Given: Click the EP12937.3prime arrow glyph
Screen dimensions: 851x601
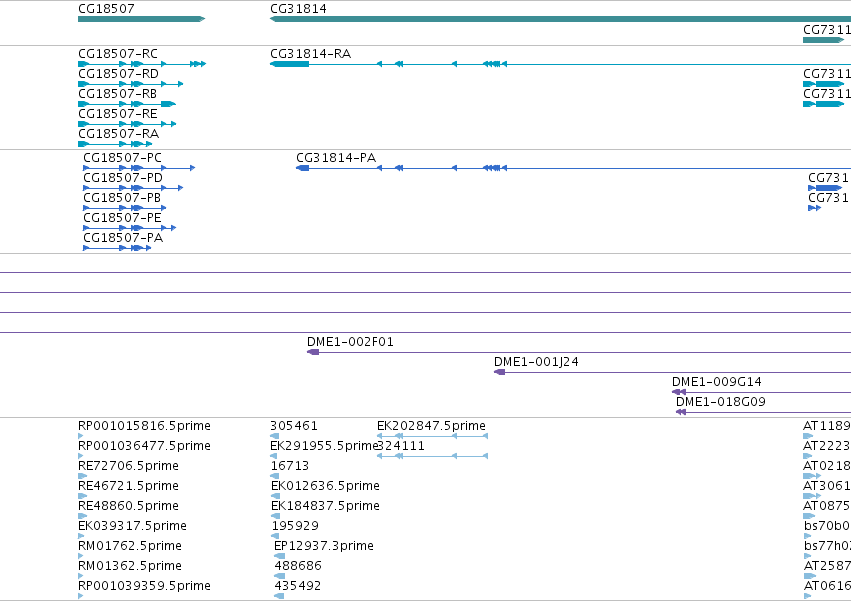Looking at the screenshot, I should click(x=280, y=556).
